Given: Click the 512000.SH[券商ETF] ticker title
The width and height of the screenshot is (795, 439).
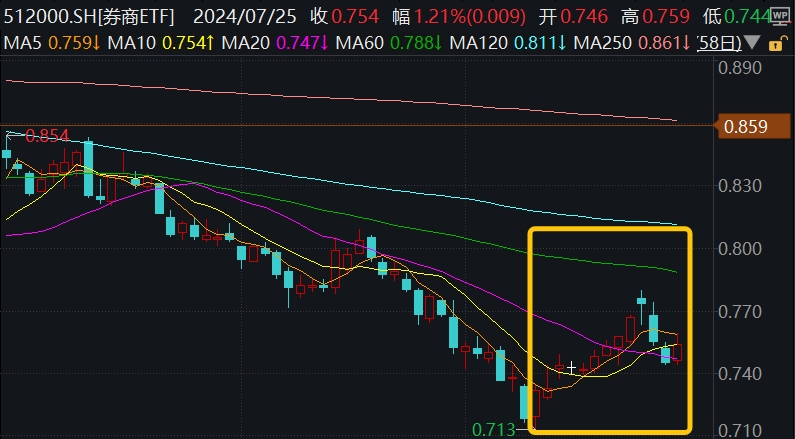Looking at the screenshot, I should (x=89, y=17).
